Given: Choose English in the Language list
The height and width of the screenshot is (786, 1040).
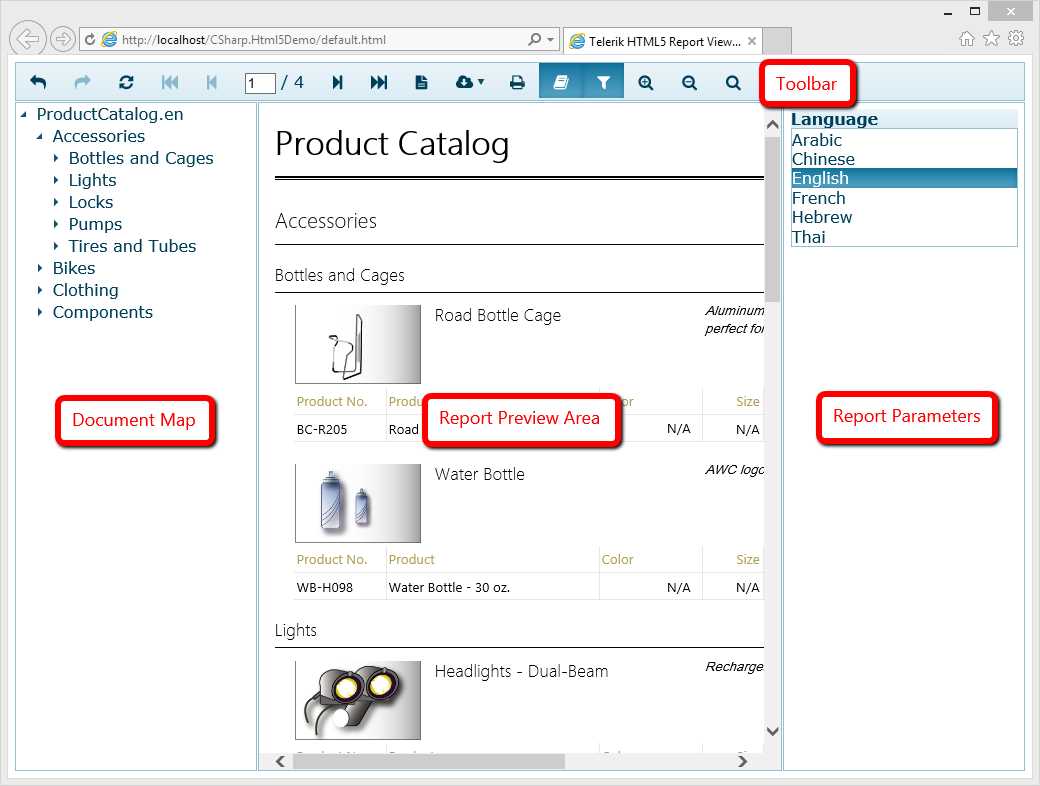Looking at the screenshot, I should pos(904,178).
